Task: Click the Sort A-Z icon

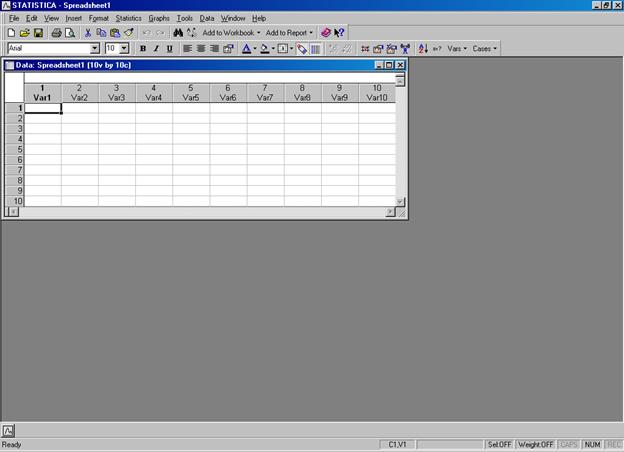Action: [x=423, y=49]
